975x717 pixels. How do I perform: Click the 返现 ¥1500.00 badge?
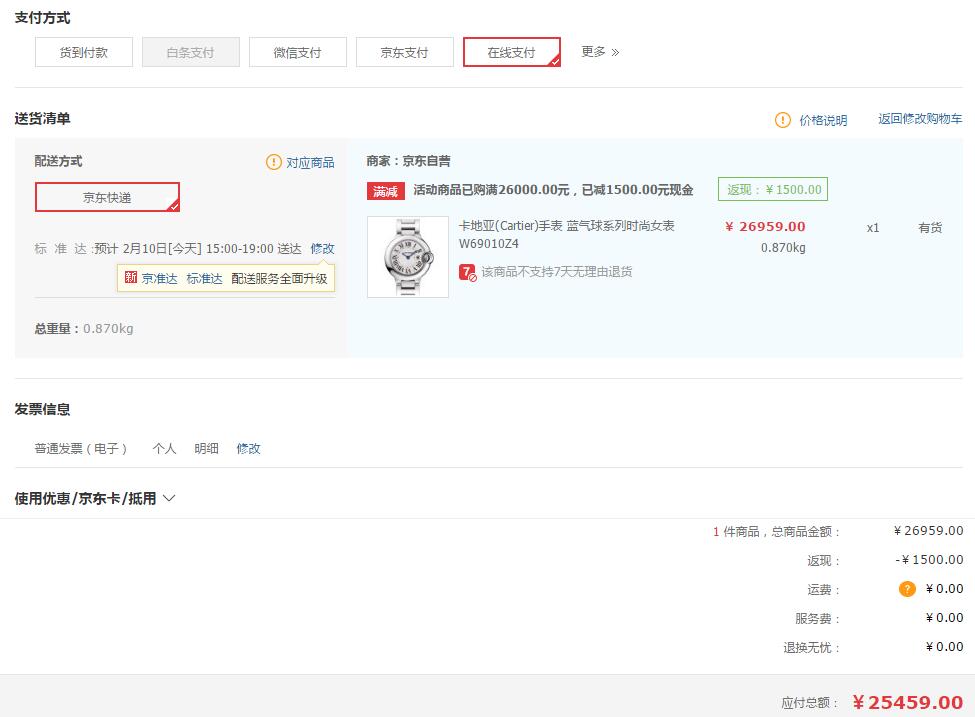tap(773, 189)
